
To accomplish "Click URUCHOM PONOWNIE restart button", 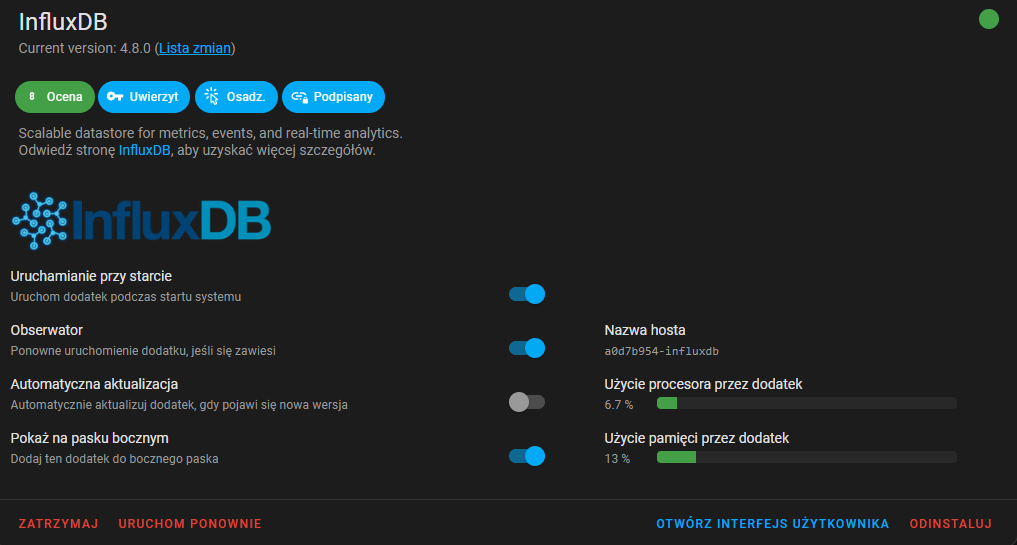I will pyautogui.click(x=190, y=524).
